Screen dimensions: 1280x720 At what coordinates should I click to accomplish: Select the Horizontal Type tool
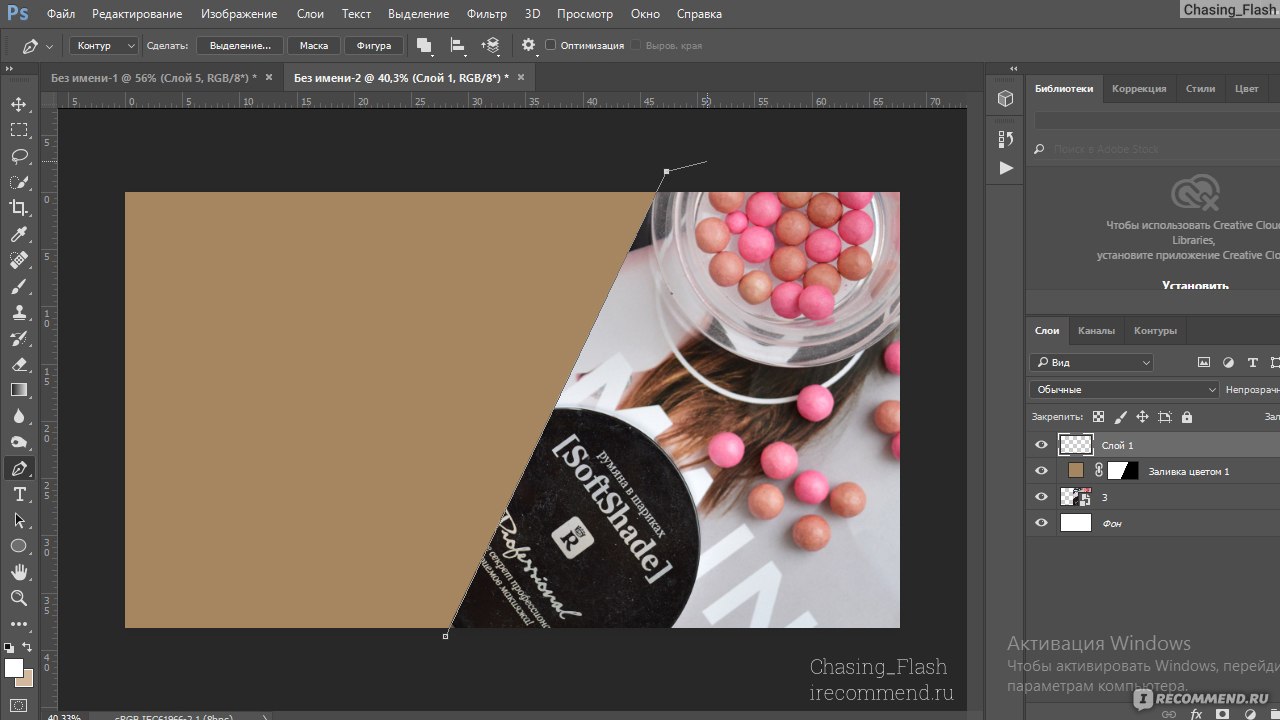(18, 494)
